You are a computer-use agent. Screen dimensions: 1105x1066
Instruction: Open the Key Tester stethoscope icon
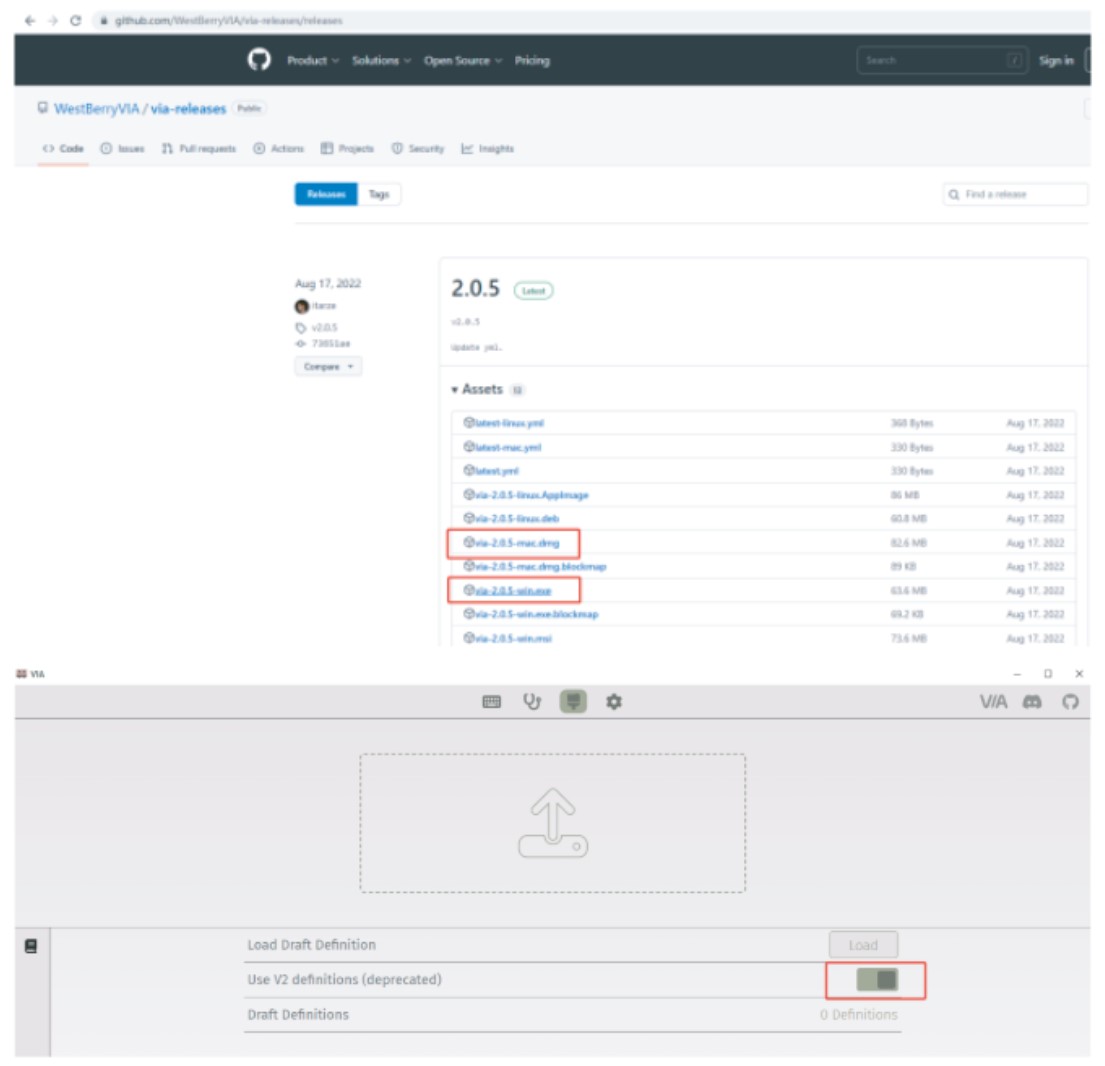coord(532,702)
